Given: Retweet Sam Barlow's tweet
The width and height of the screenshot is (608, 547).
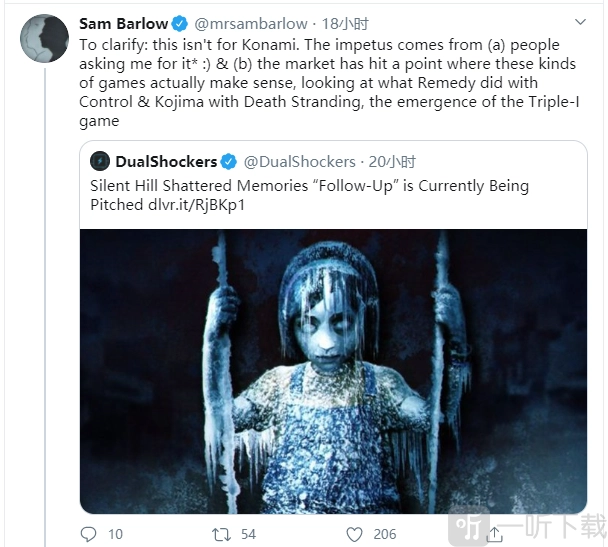Looking at the screenshot, I should 221,534.
